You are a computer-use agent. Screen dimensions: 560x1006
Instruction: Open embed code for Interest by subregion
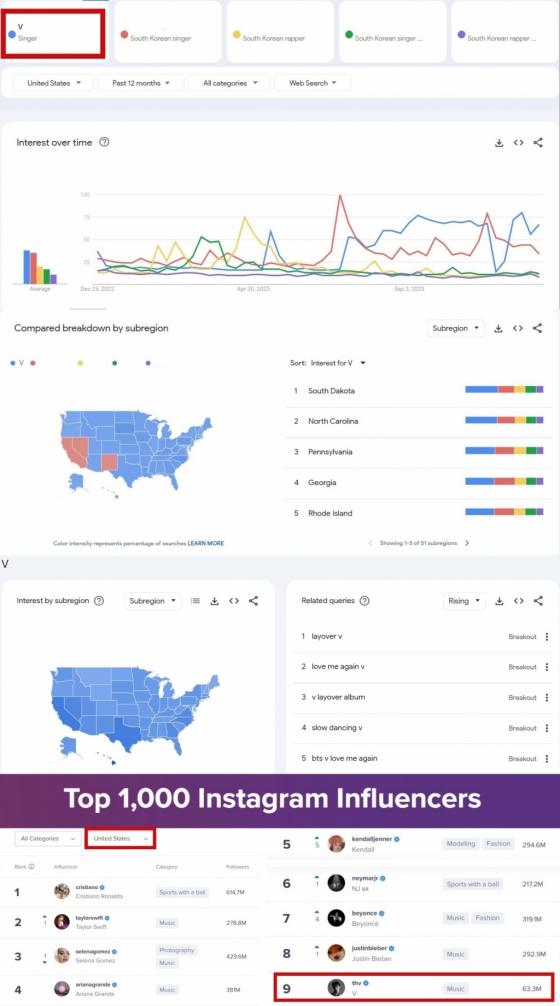pyautogui.click(x=233, y=601)
